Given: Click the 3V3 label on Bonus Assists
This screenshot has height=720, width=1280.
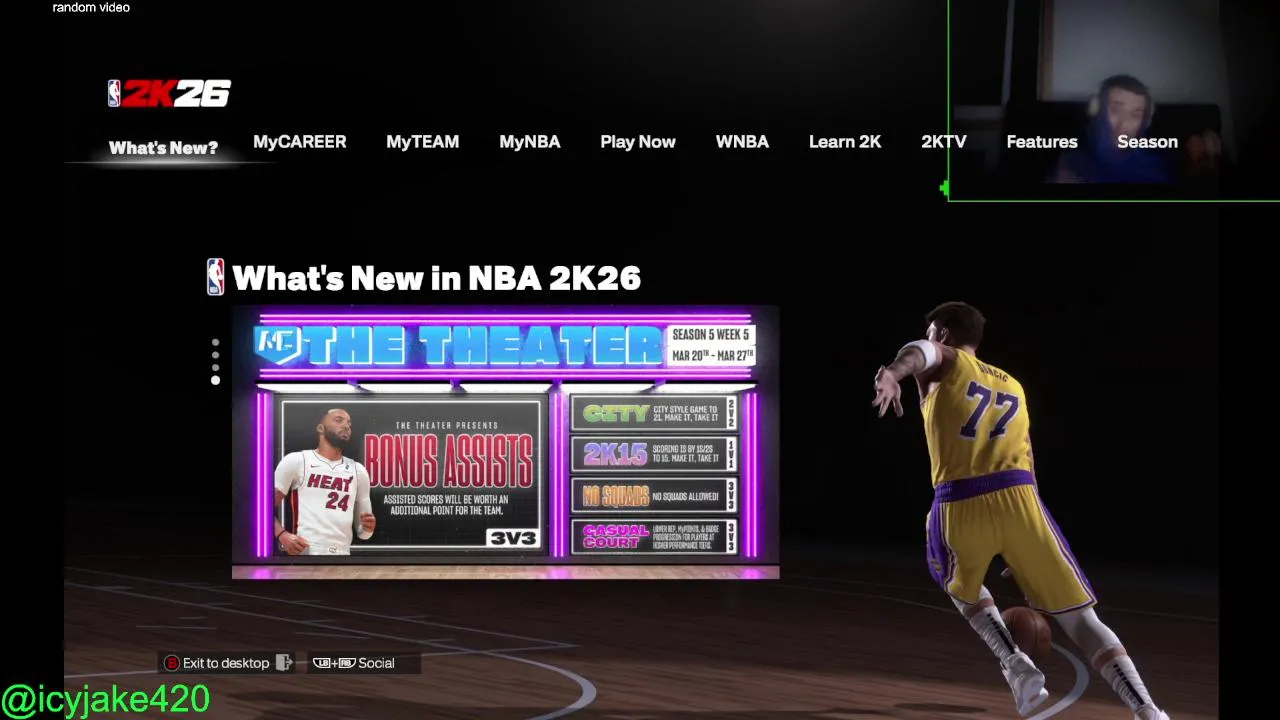Looking at the screenshot, I should [513, 538].
